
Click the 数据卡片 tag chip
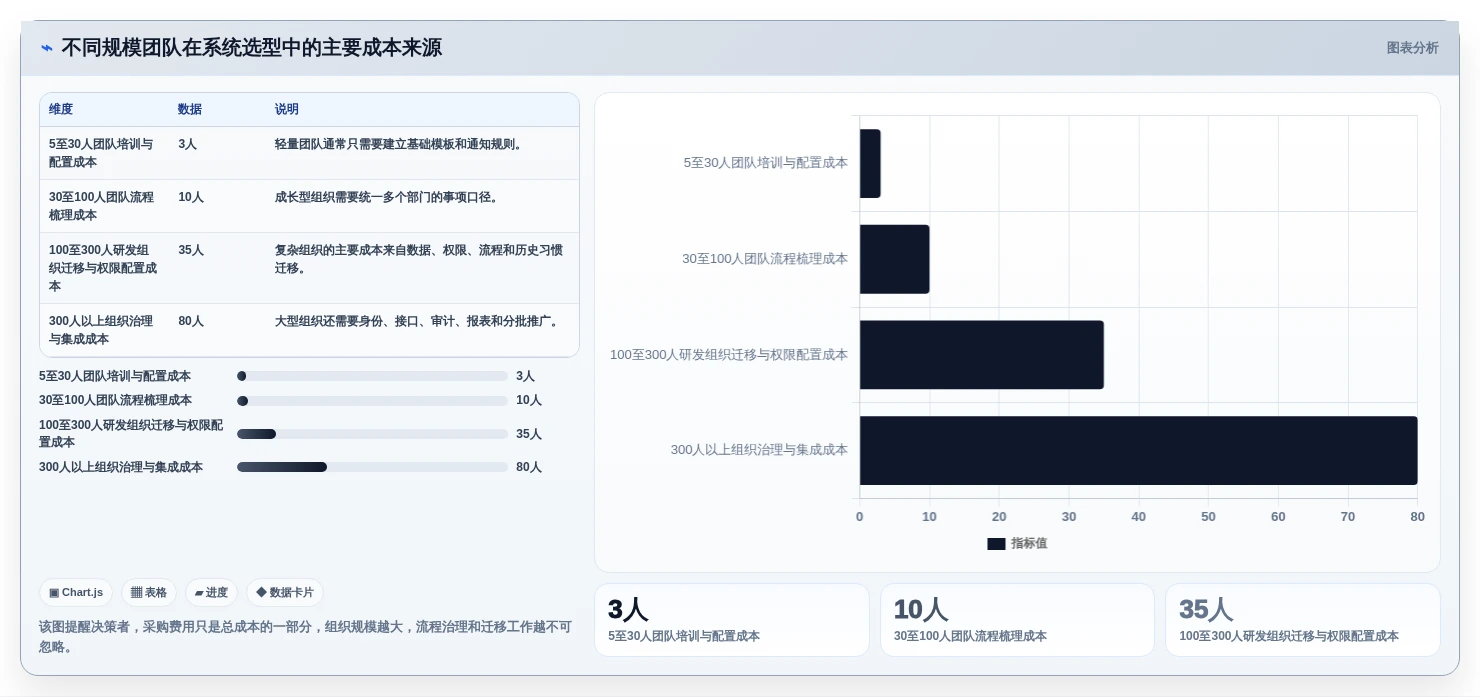(285, 592)
